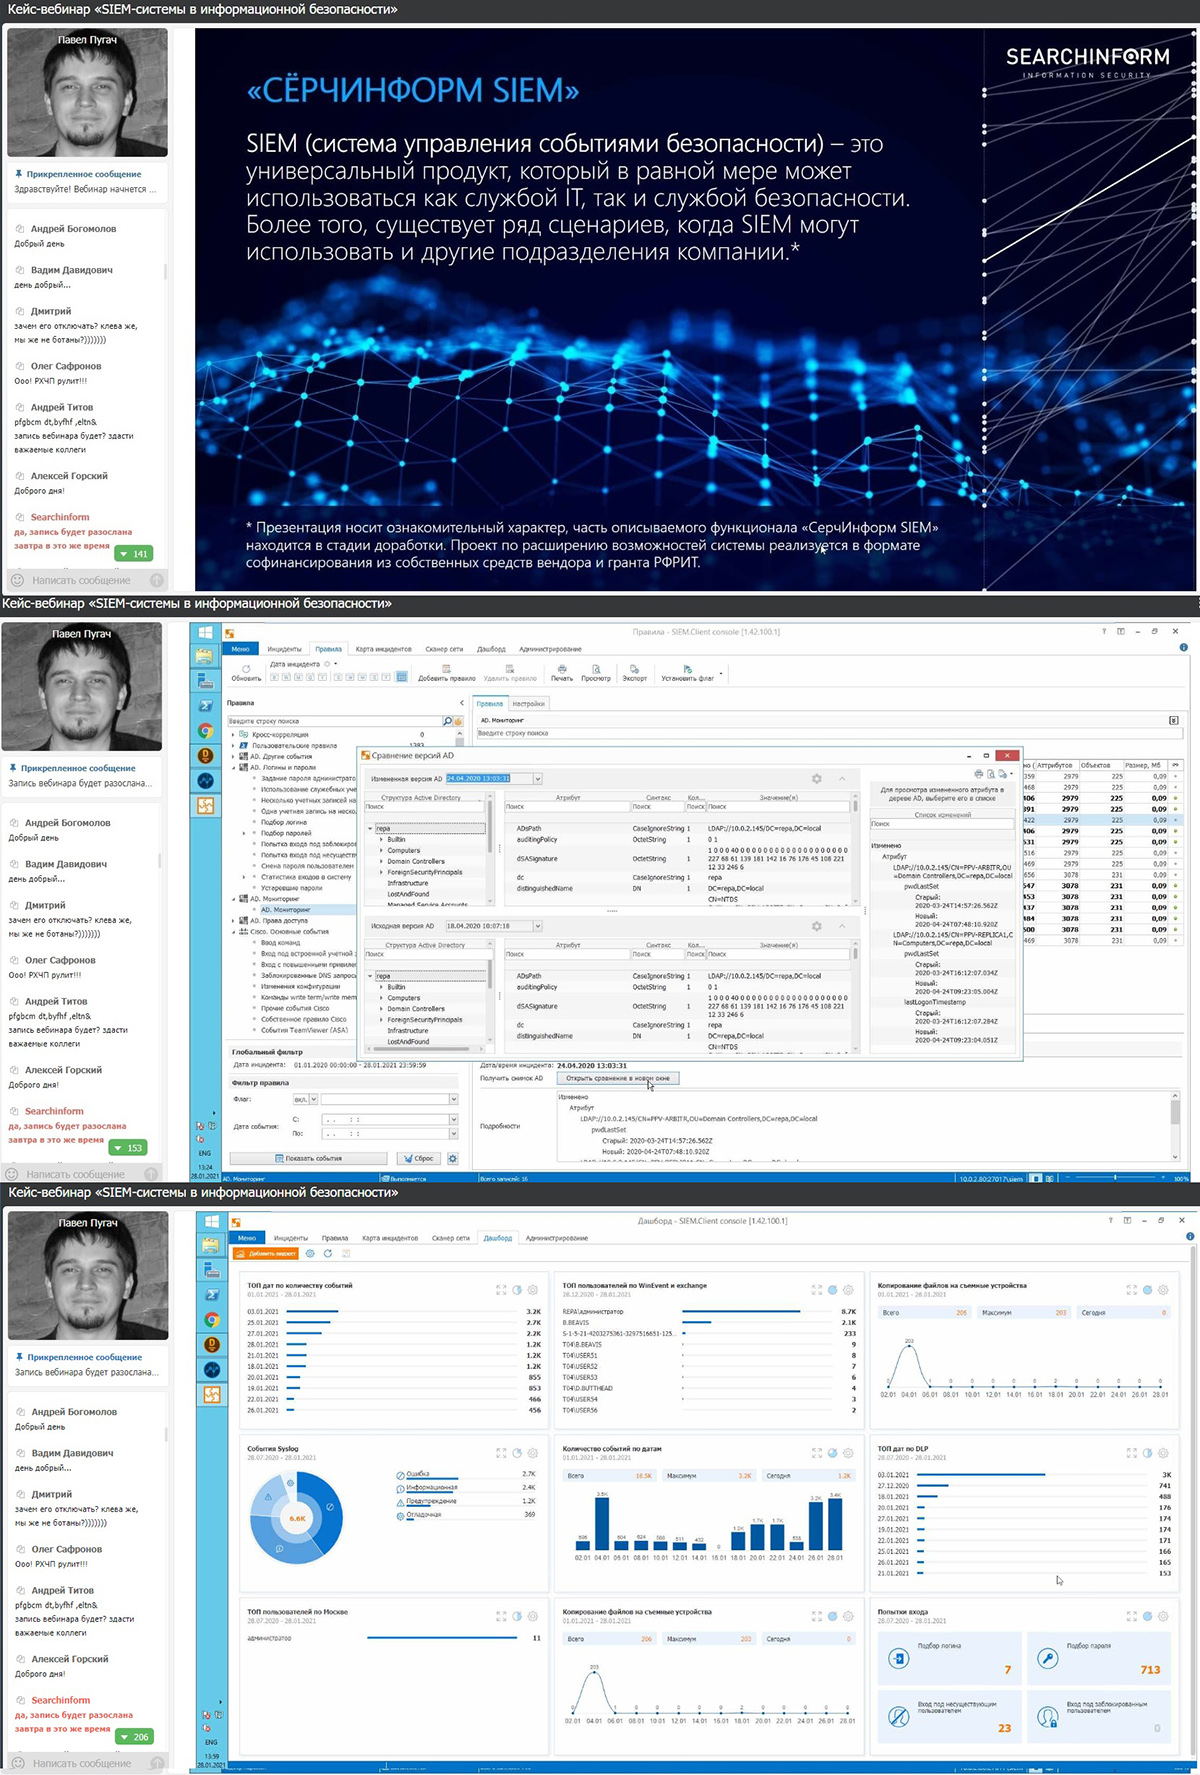Click printer icon in Сравнение версий AD dialog
This screenshot has height=1775, width=1200.
coord(978,774)
